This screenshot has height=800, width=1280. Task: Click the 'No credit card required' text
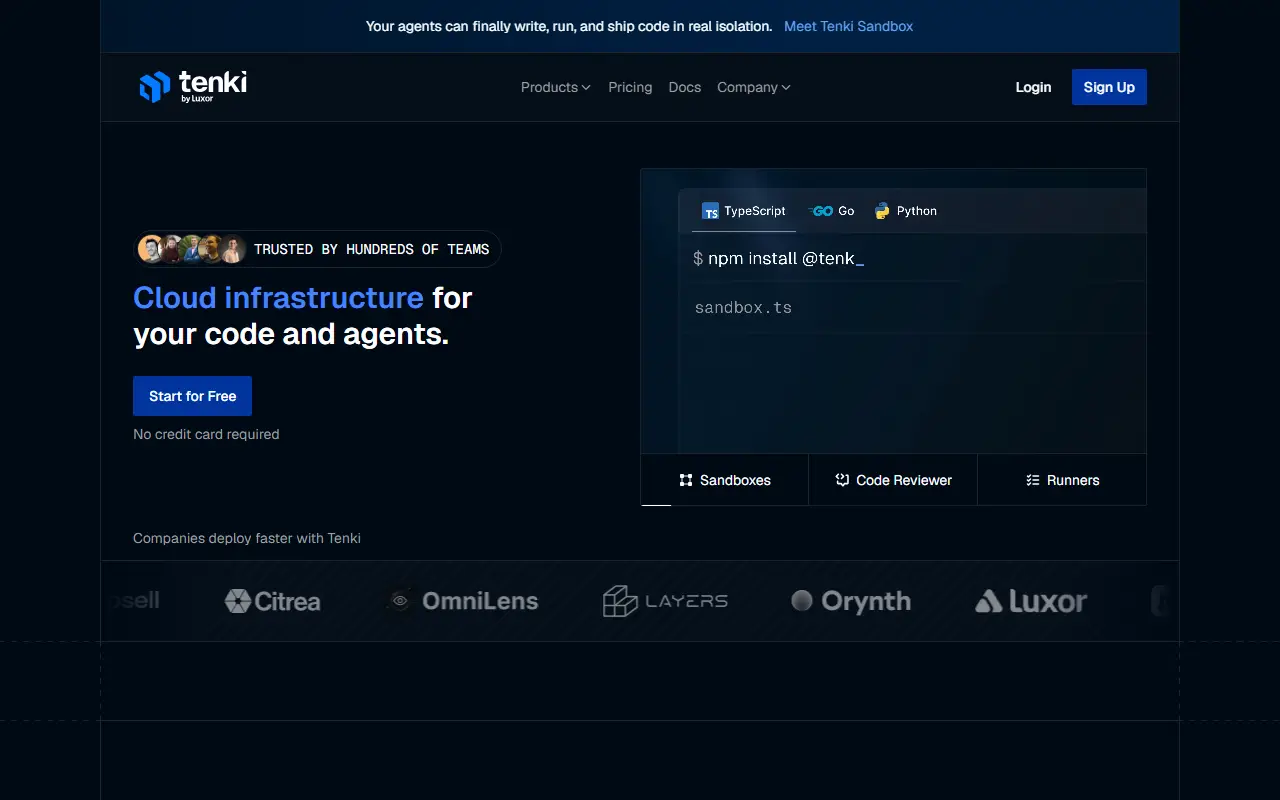point(206,434)
